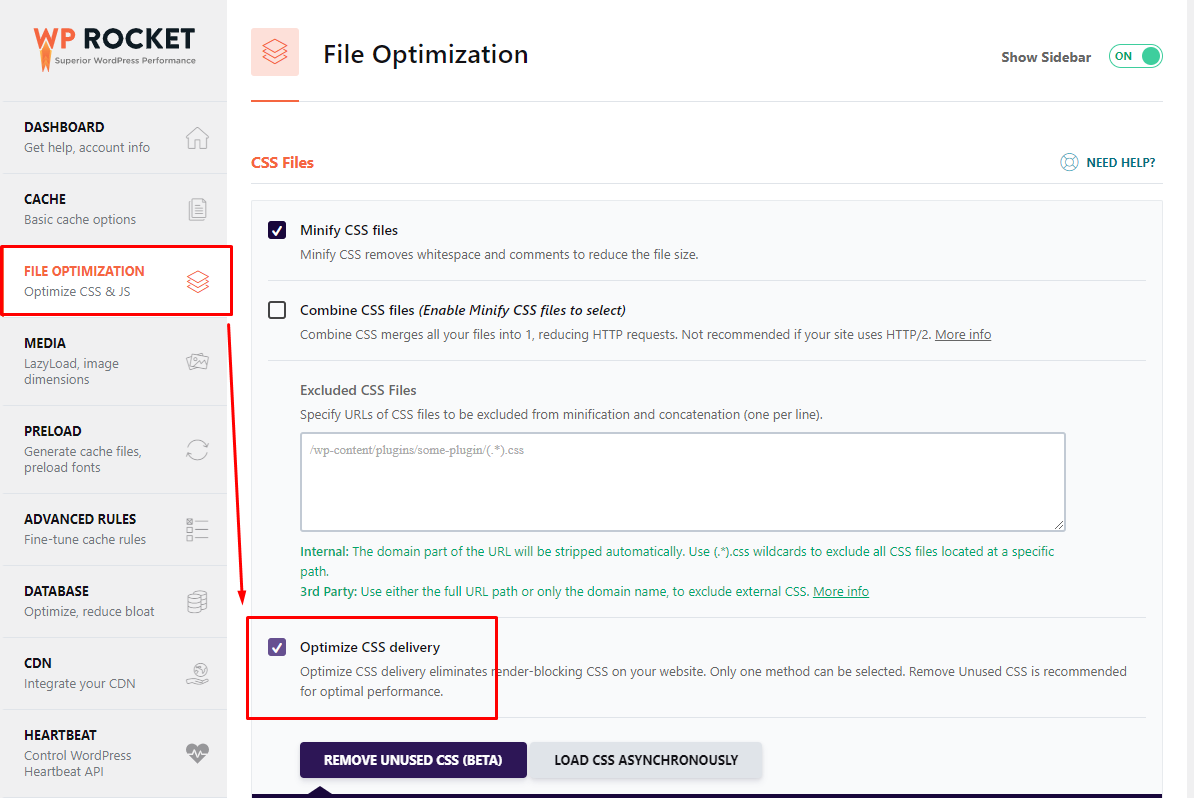Open More info link for Combine CSS

(963, 334)
